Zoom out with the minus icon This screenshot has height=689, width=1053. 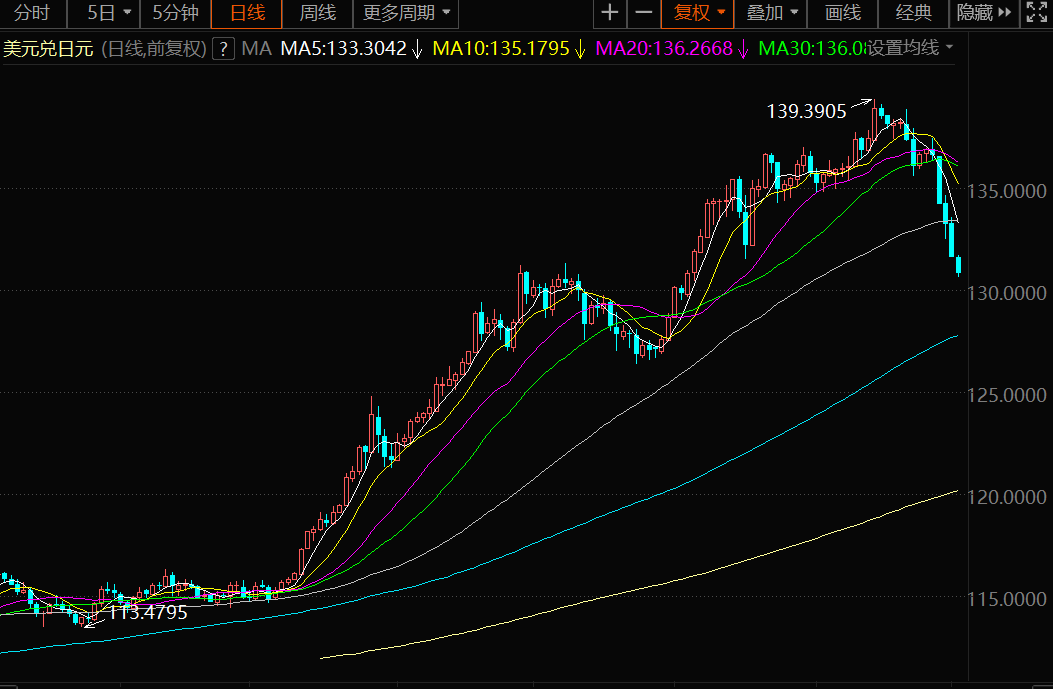point(644,13)
